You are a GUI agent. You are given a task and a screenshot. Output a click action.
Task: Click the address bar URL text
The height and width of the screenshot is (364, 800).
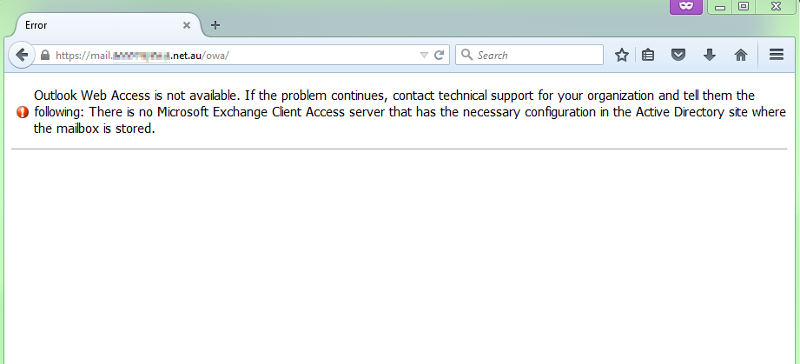pyautogui.click(x=142, y=55)
